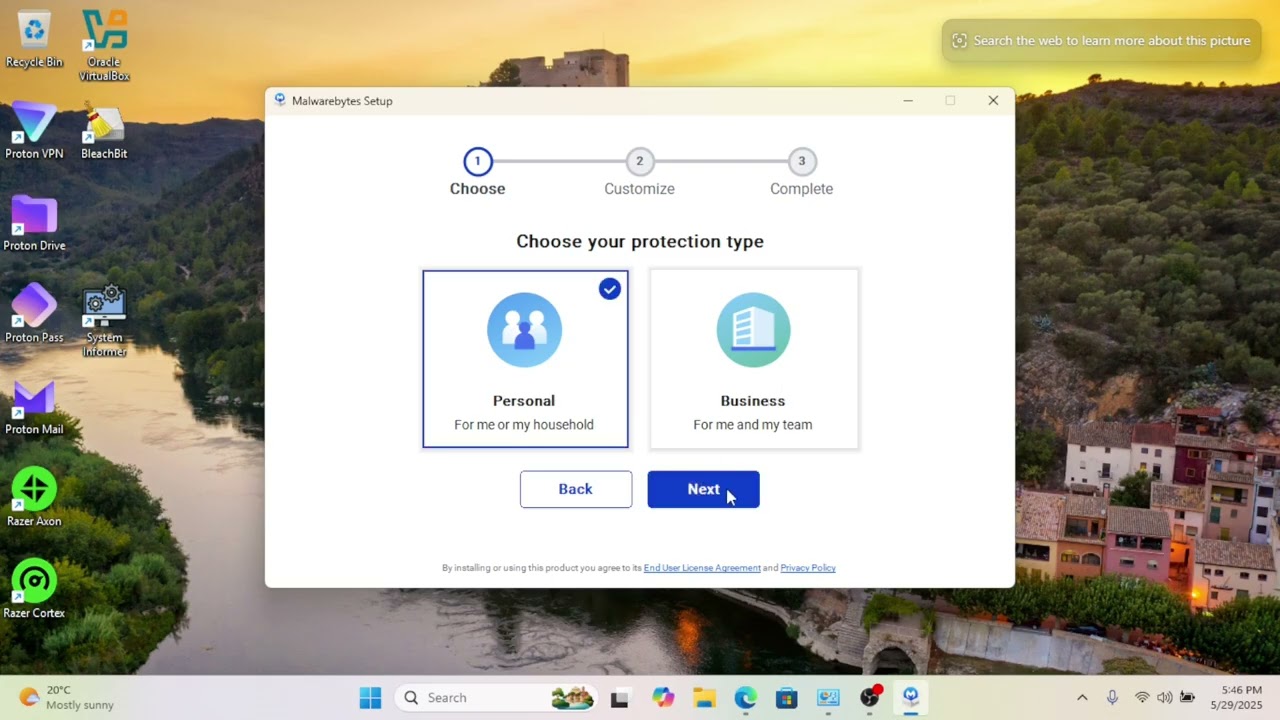Click the Next button
Screen dimensions: 1280x720
(x=703, y=489)
